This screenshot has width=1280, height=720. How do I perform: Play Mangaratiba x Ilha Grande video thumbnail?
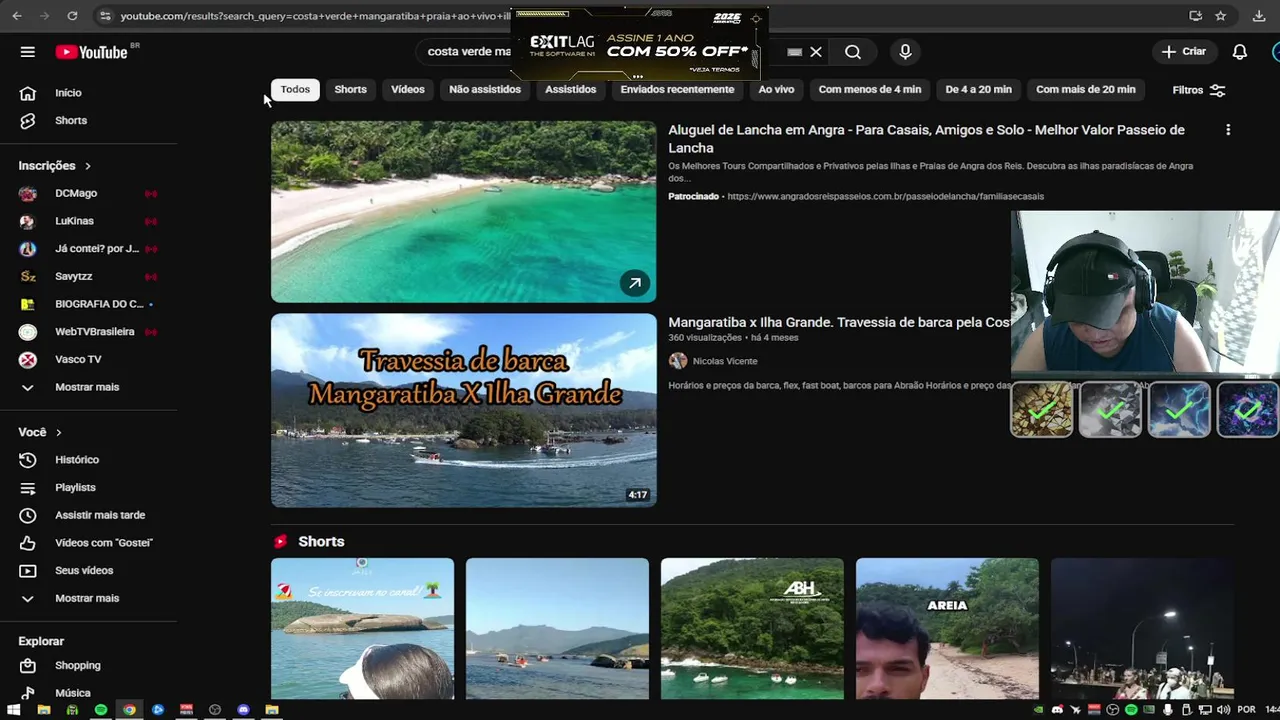464,410
